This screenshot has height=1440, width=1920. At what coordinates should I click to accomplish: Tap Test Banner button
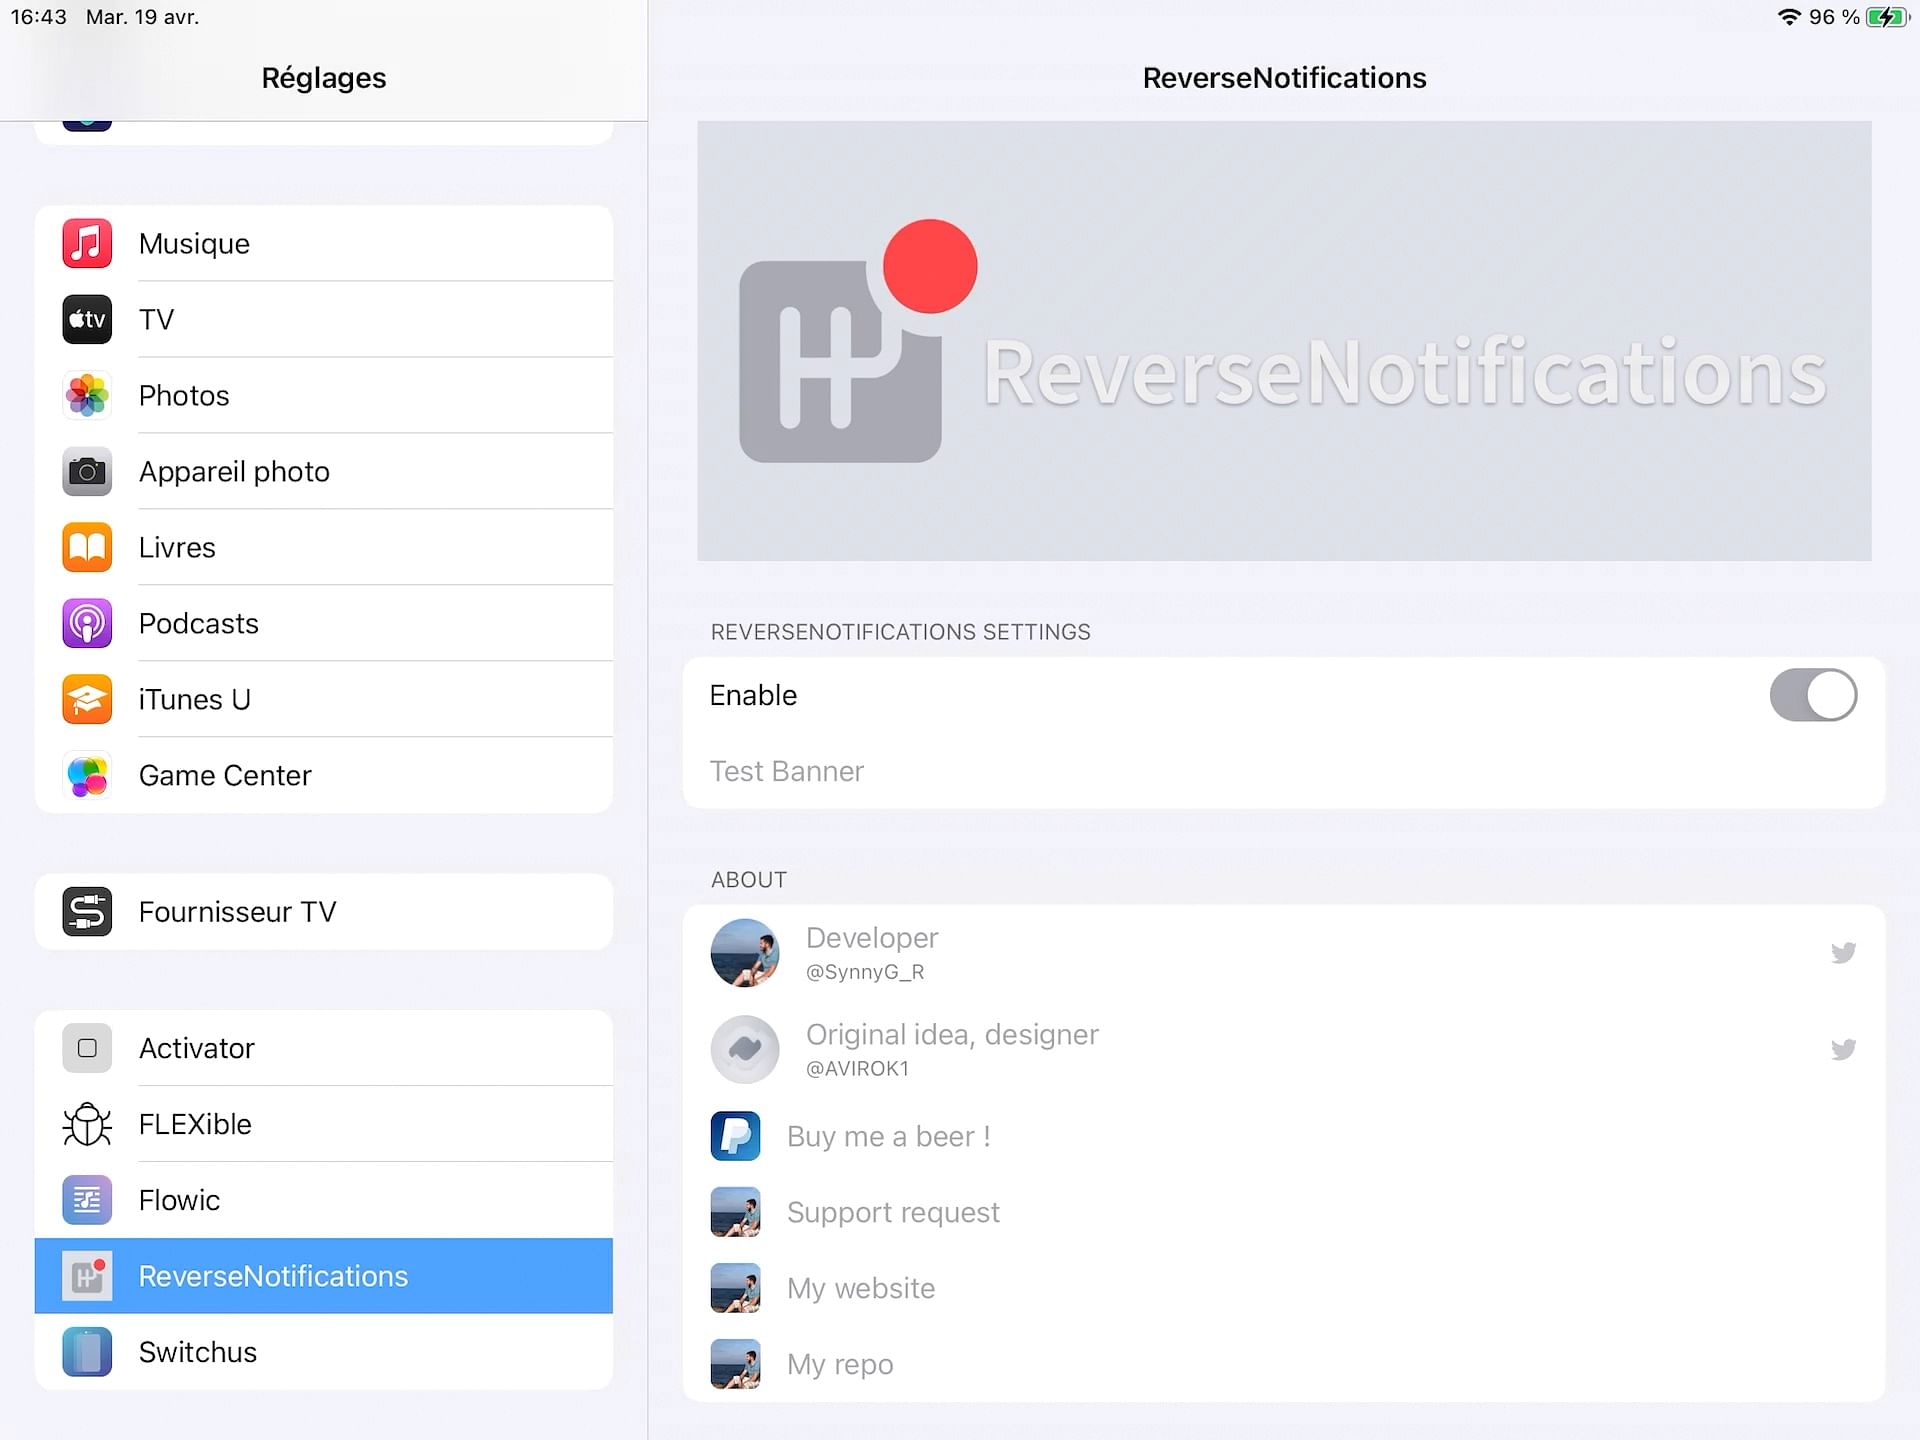click(x=1284, y=771)
